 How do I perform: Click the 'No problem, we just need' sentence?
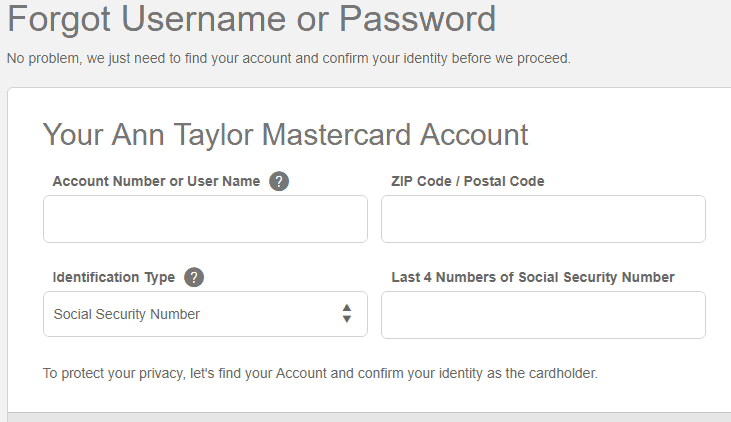(289, 59)
